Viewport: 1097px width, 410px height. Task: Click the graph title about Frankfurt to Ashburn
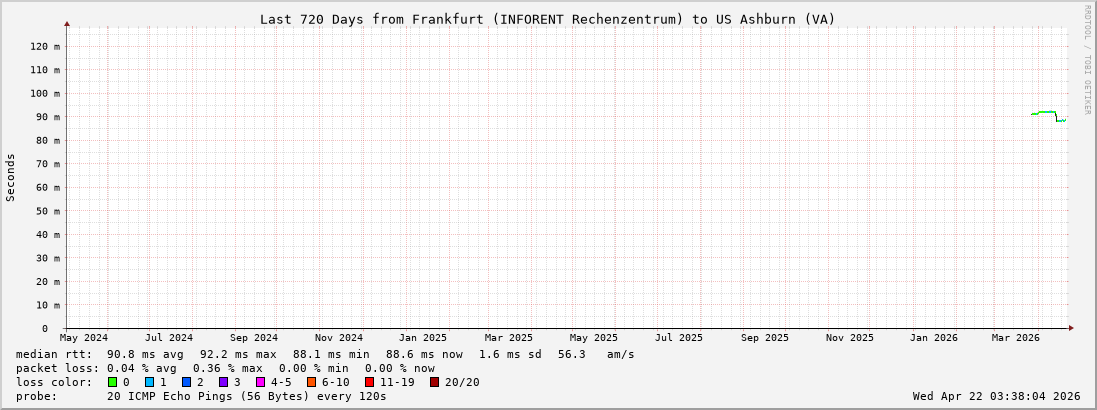click(x=547, y=19)
